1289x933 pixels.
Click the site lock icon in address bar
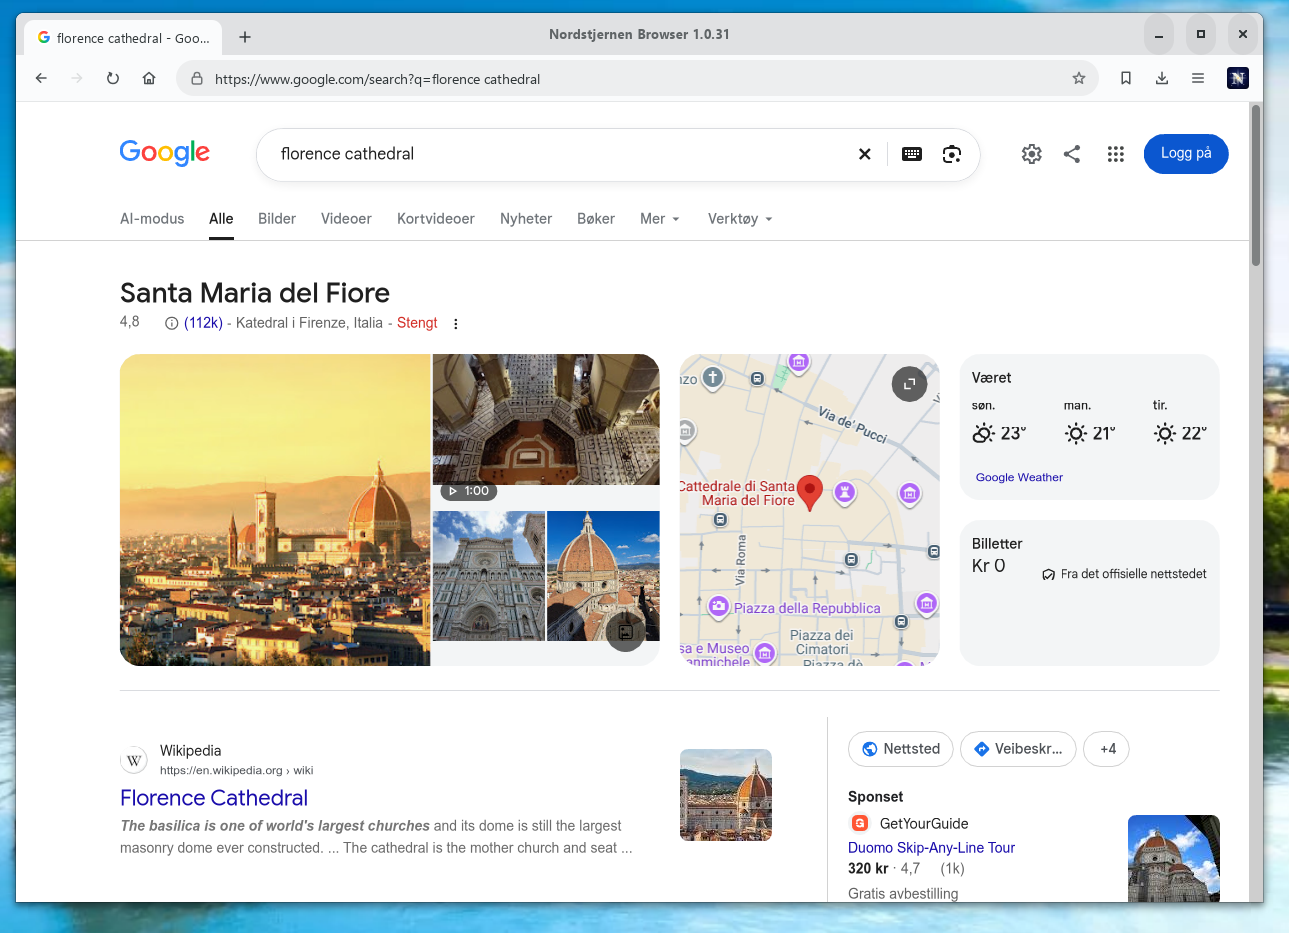[x=197, y=79]
